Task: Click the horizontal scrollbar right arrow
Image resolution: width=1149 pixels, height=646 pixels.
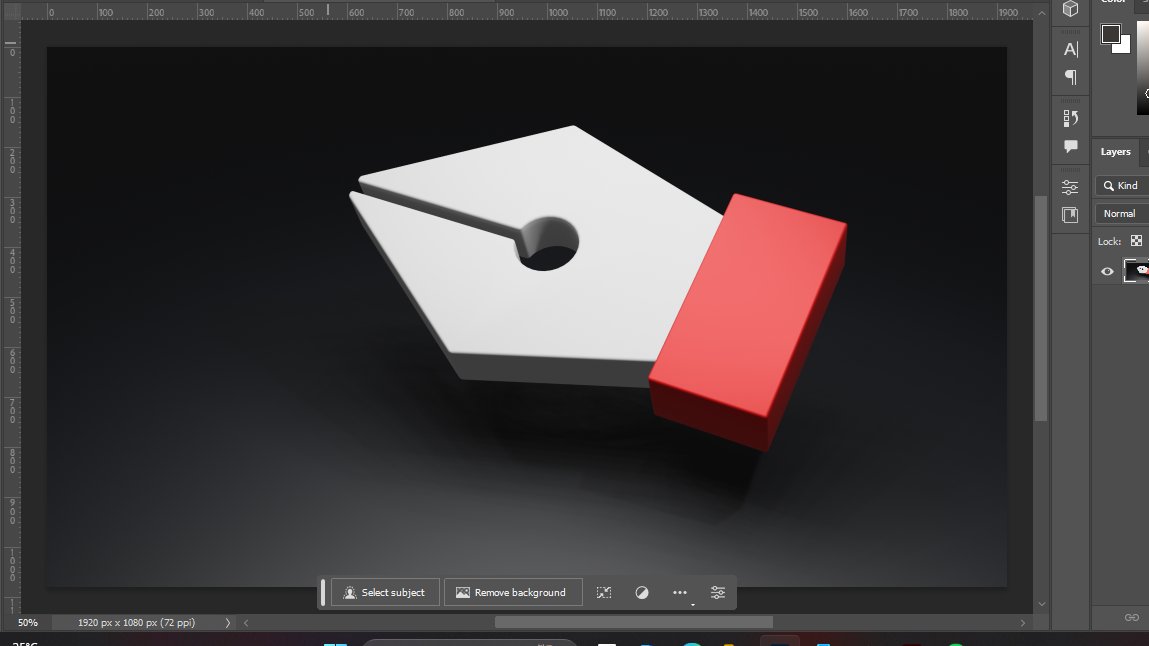Action: 1023,623
